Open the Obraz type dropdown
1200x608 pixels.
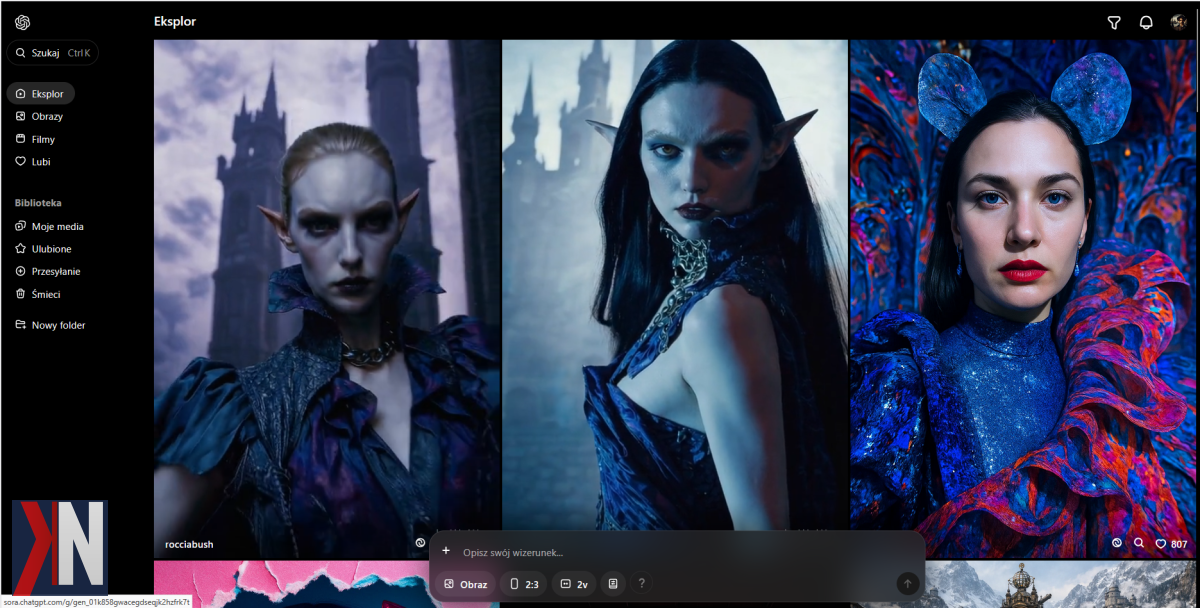tap(465, 583)
